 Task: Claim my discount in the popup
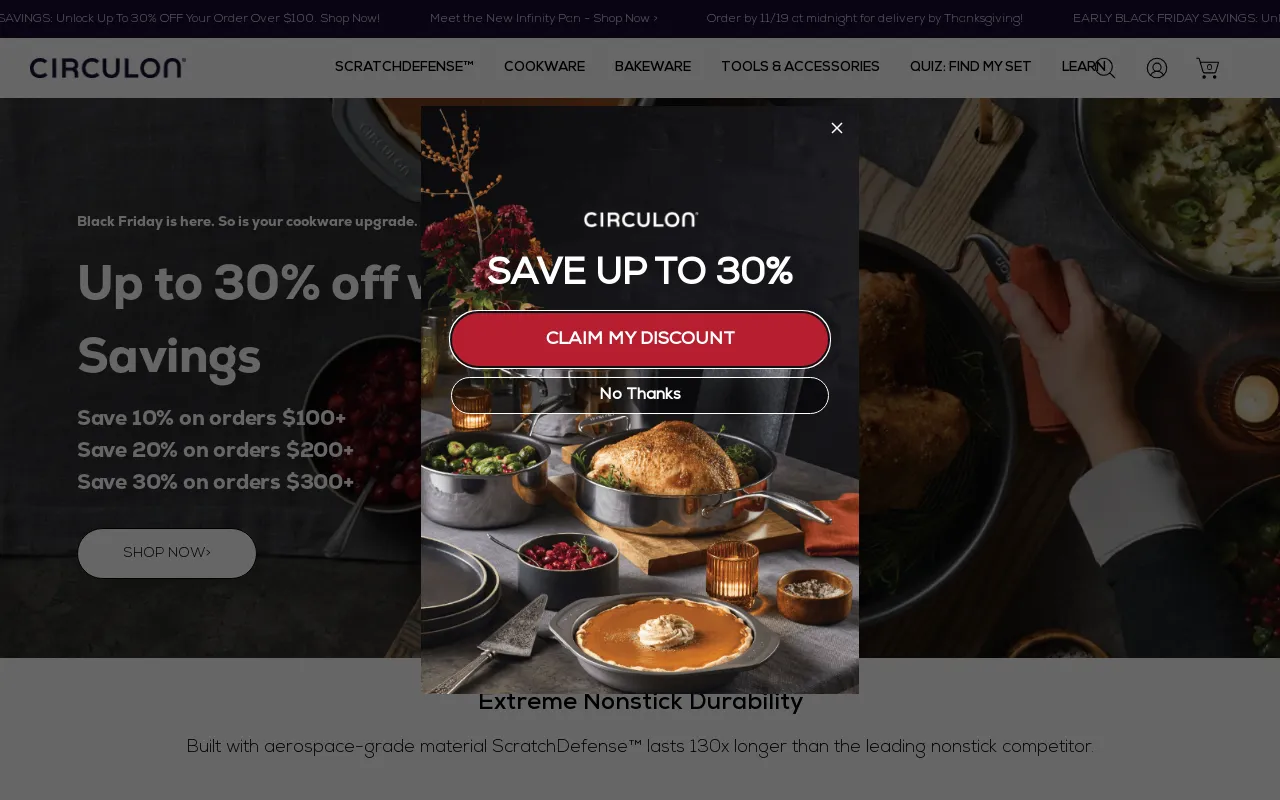pos(640,339)
